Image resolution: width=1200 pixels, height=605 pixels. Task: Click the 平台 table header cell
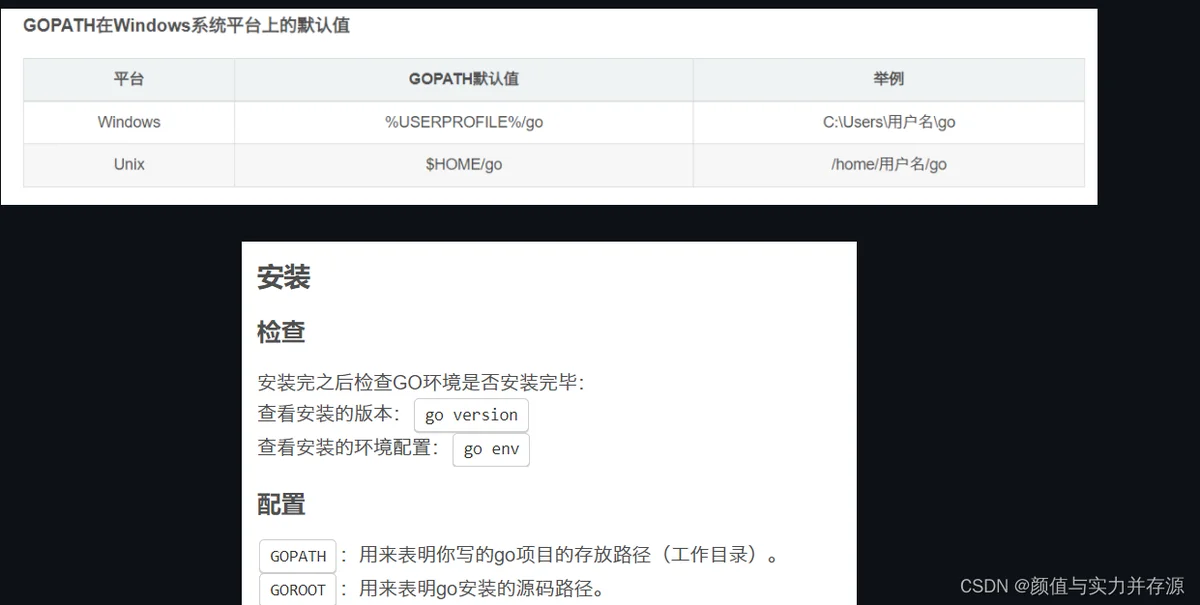tap(129, 79)
